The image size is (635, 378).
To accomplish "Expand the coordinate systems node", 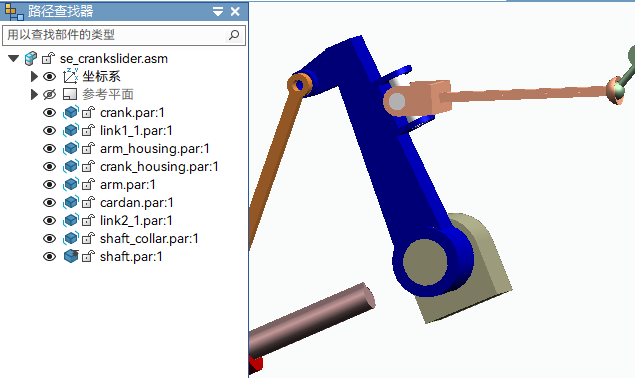I will (x=34, y=76).
